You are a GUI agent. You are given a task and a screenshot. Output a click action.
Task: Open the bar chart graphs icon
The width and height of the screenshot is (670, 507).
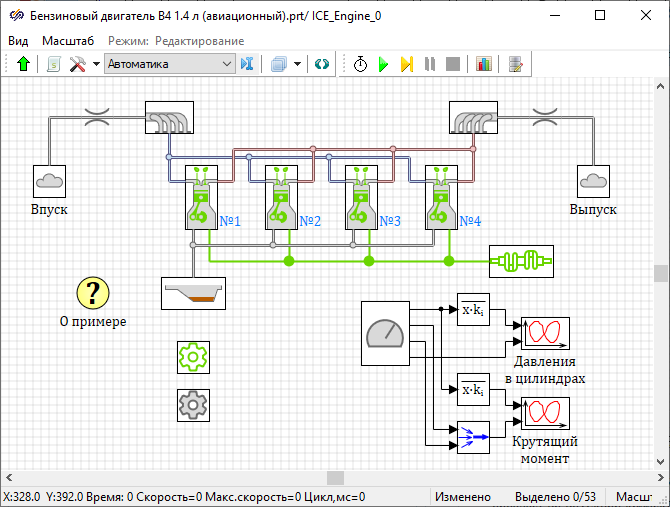tap(484, 64)
